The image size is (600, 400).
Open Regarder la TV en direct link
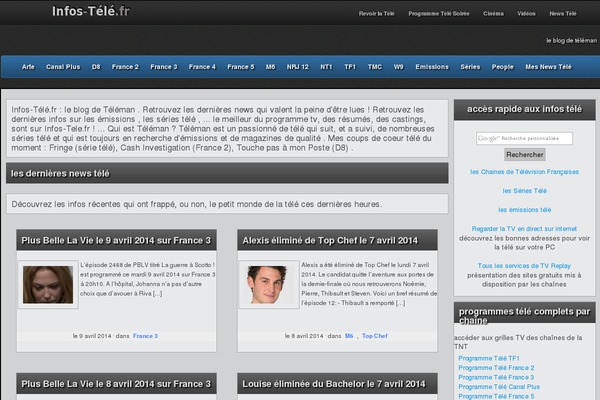[x=524, y=229]
